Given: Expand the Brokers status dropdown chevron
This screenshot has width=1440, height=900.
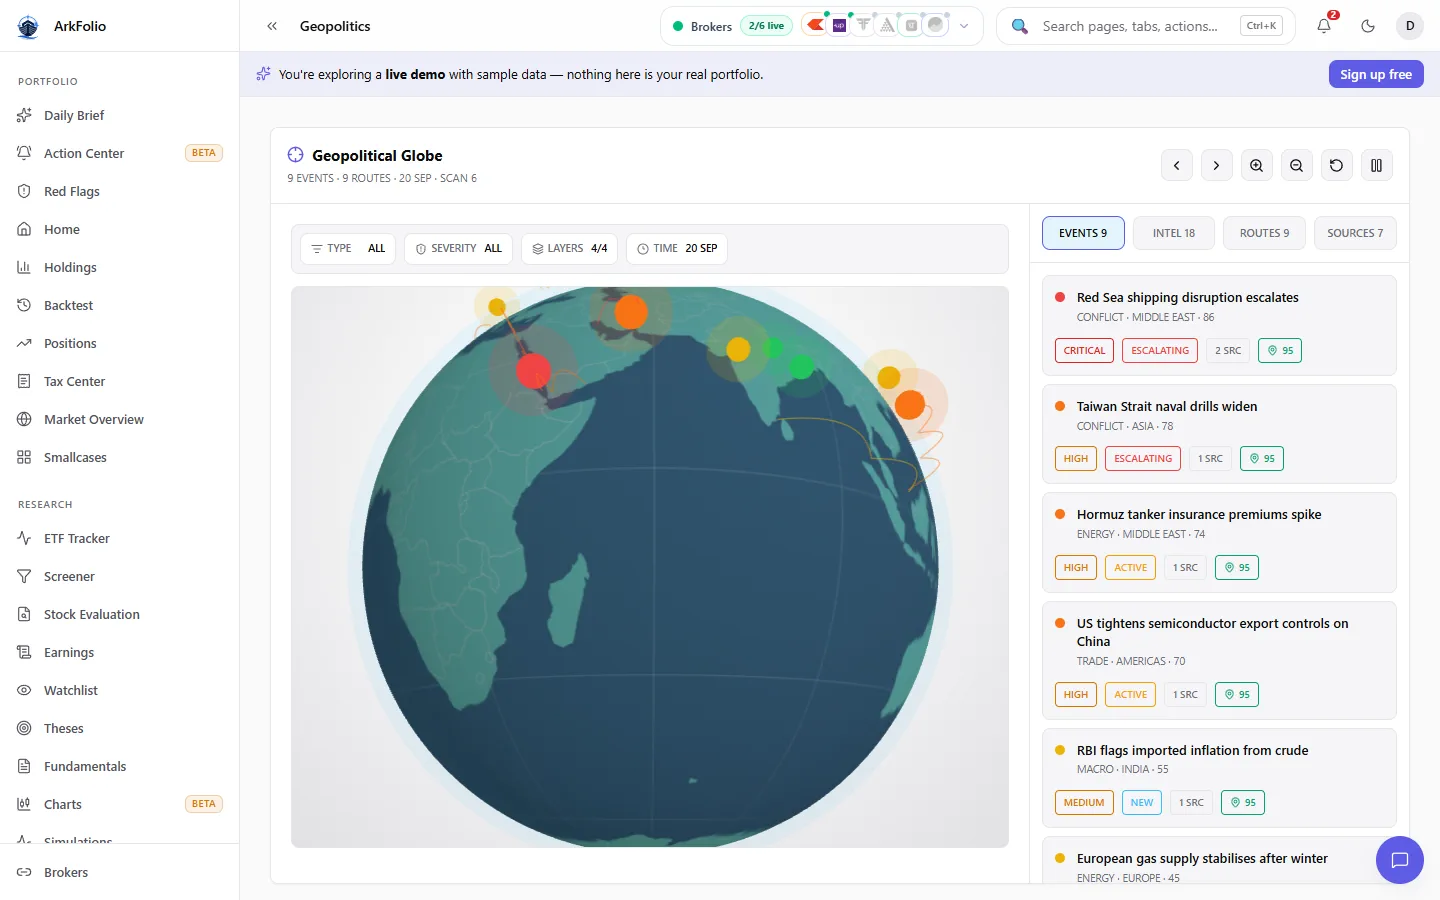Looking at the screenshot, I should pos(964,26).
